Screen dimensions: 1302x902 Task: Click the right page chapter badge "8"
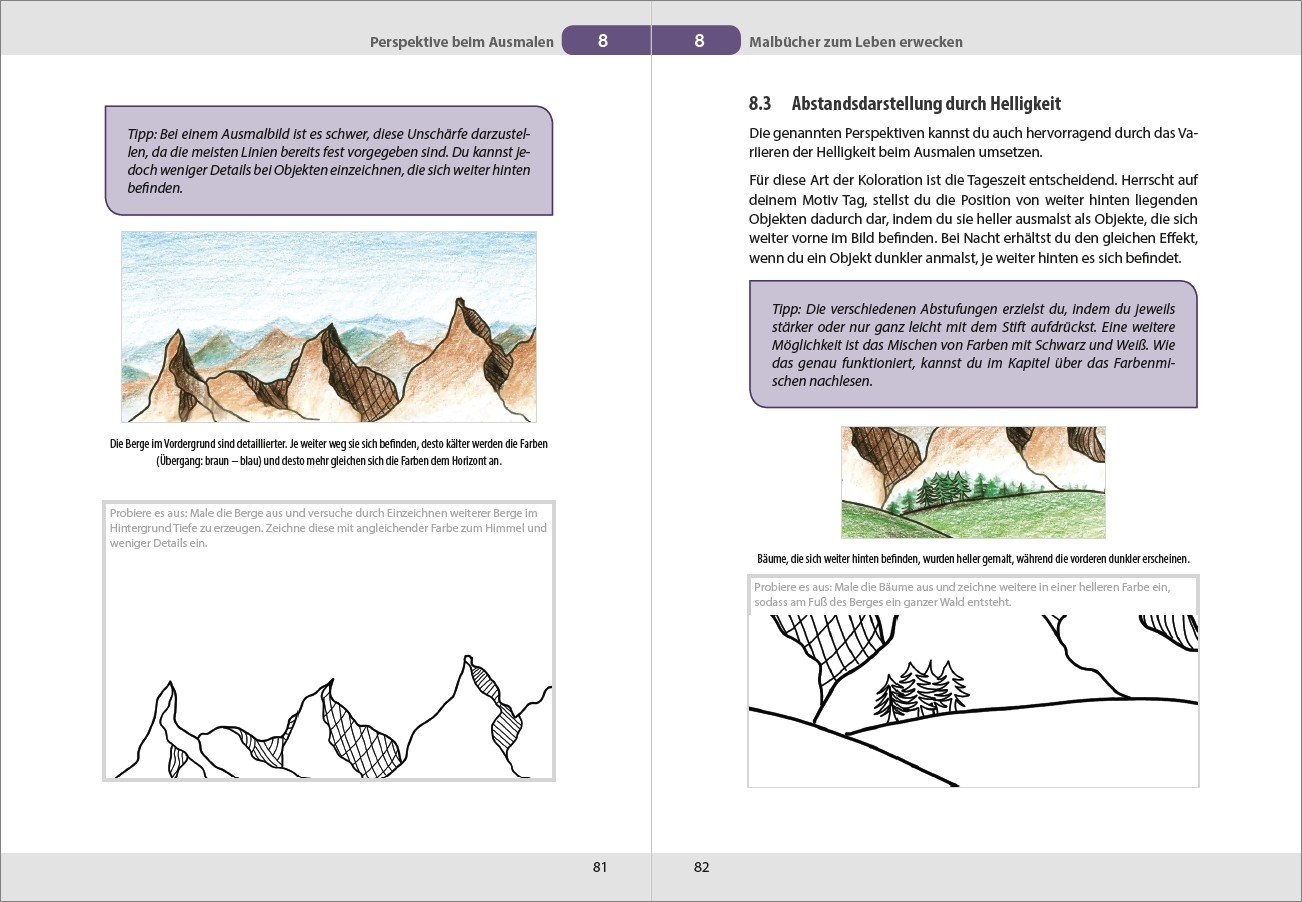699,41
